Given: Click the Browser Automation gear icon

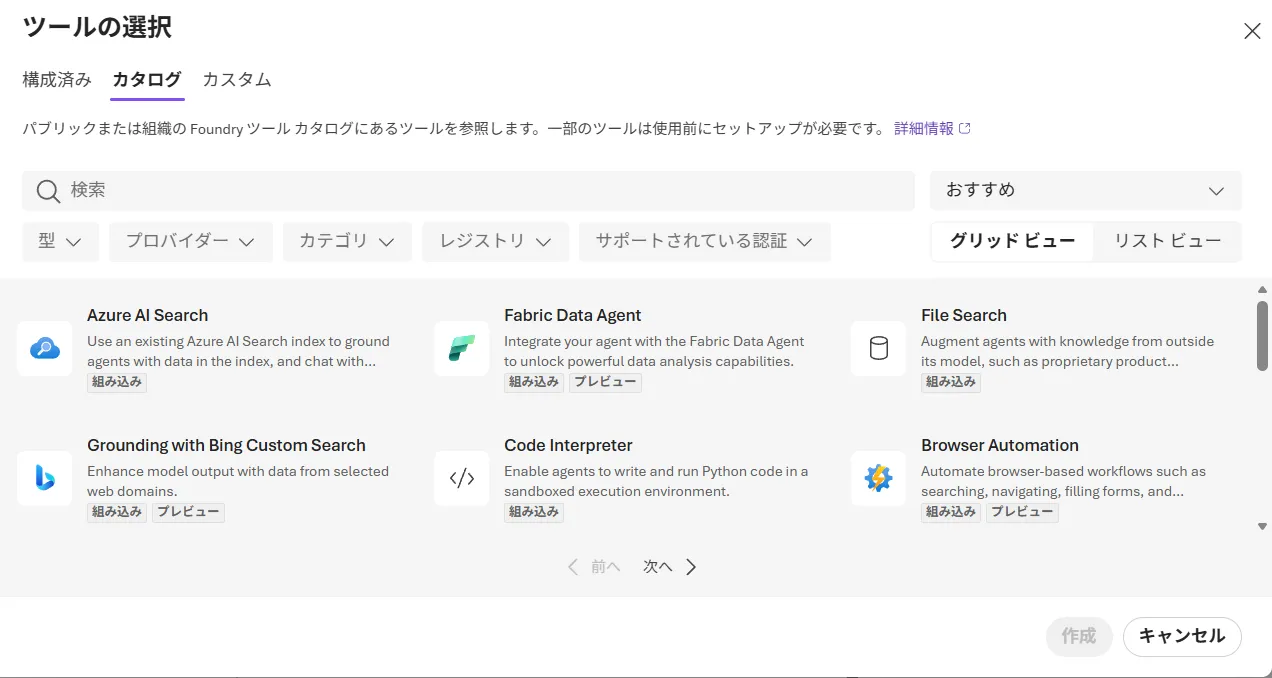Looking at the screenshot, I should coord(878,478).
